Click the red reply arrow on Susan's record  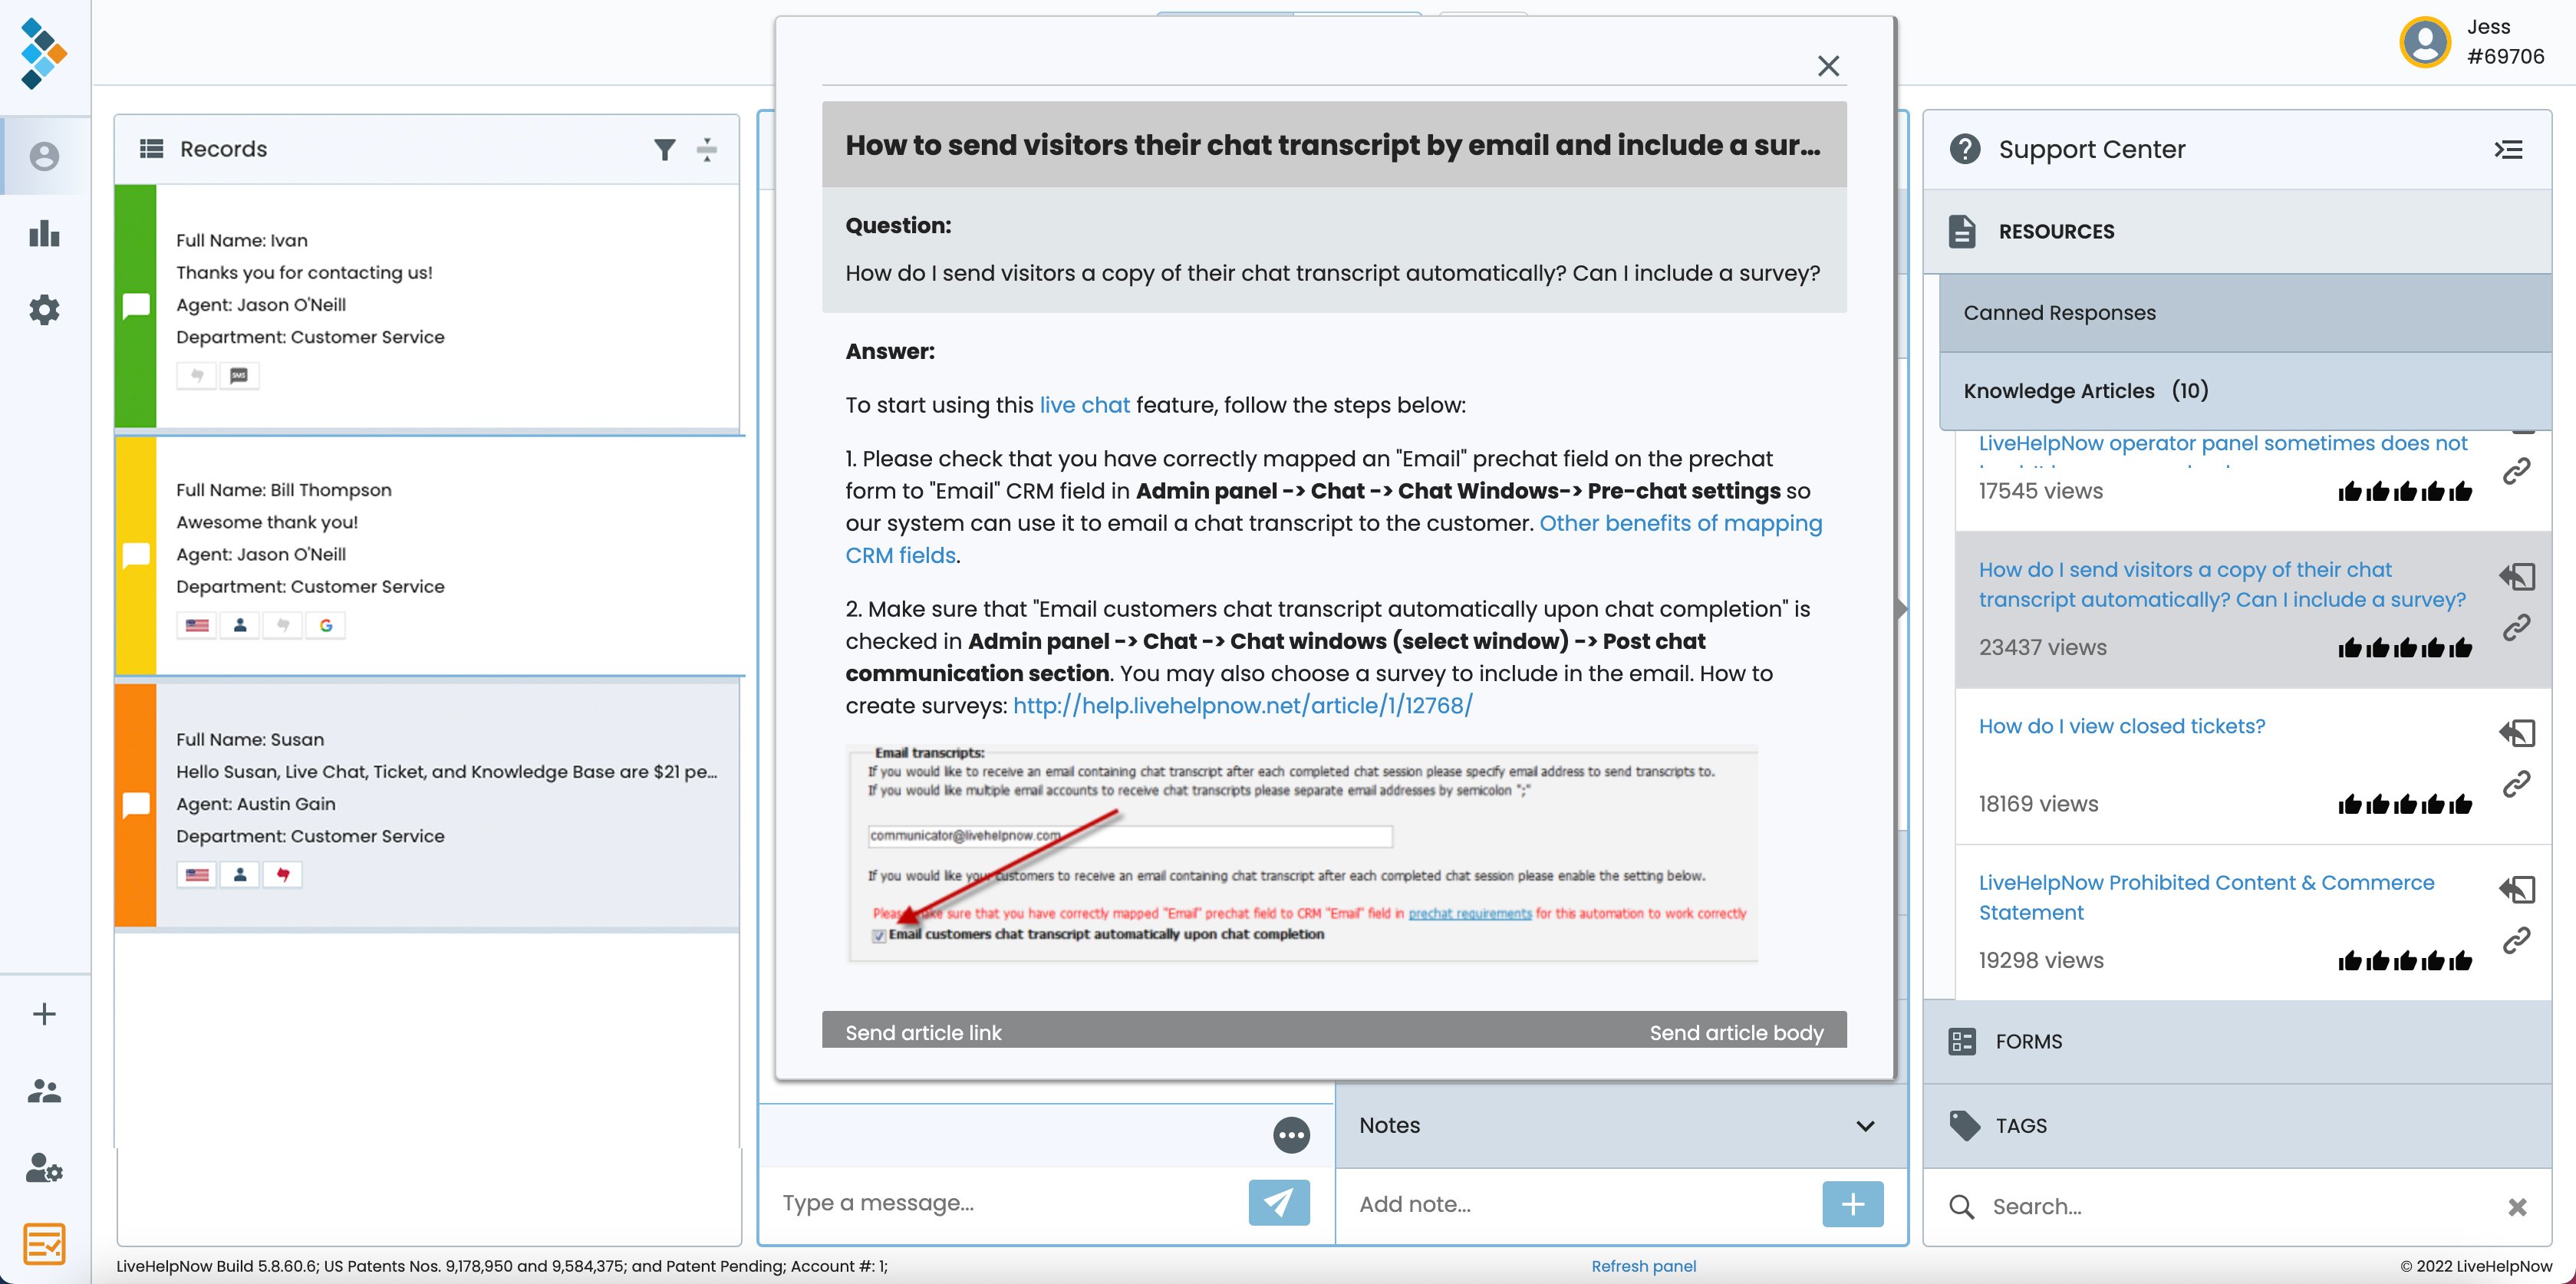click(x=283, y=875)
